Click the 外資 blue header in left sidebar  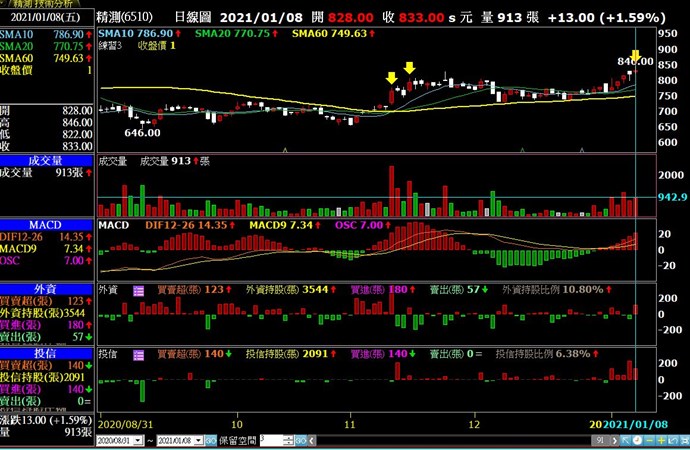[47, 288]
